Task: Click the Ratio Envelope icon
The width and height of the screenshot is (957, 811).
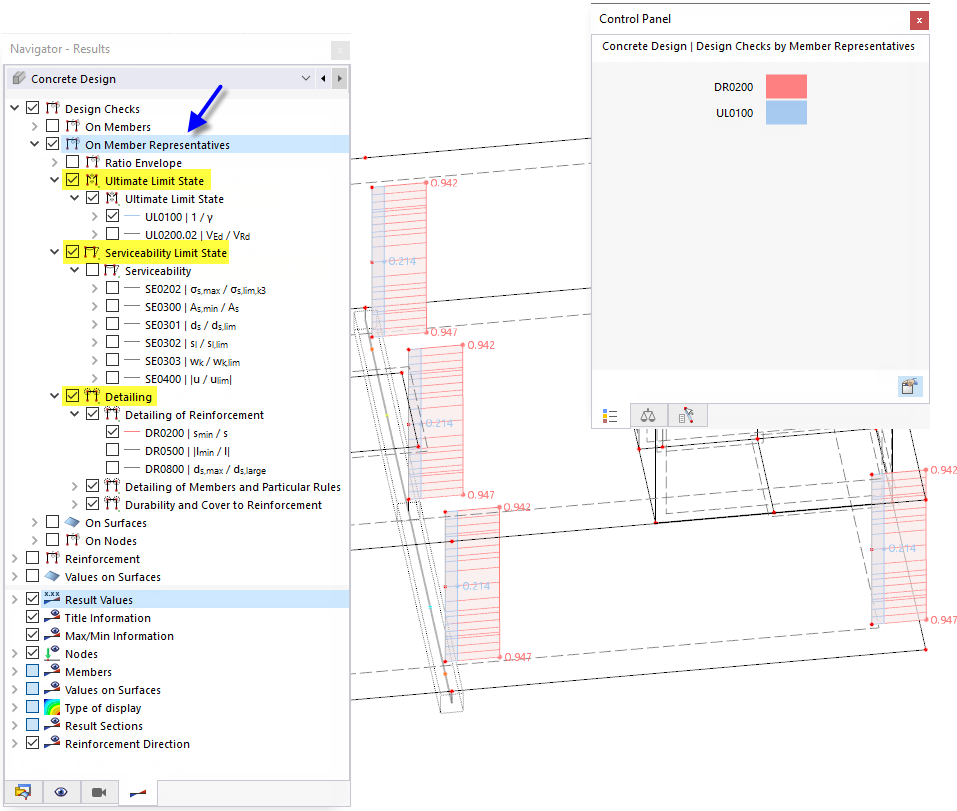Action: coord(93,162)
